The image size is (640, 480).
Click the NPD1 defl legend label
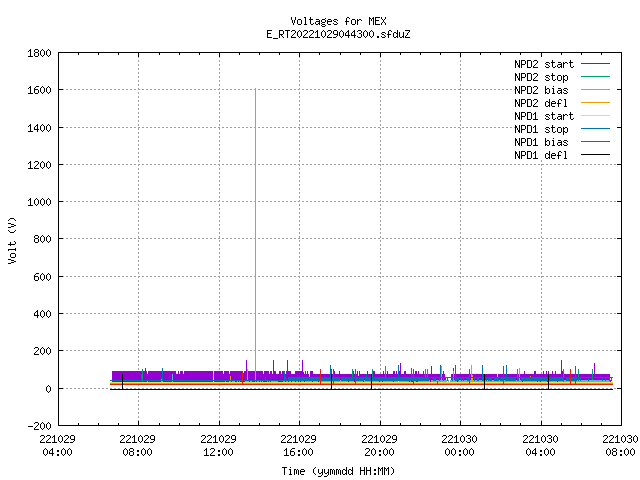pyautogui.click(x=541, y=156)
